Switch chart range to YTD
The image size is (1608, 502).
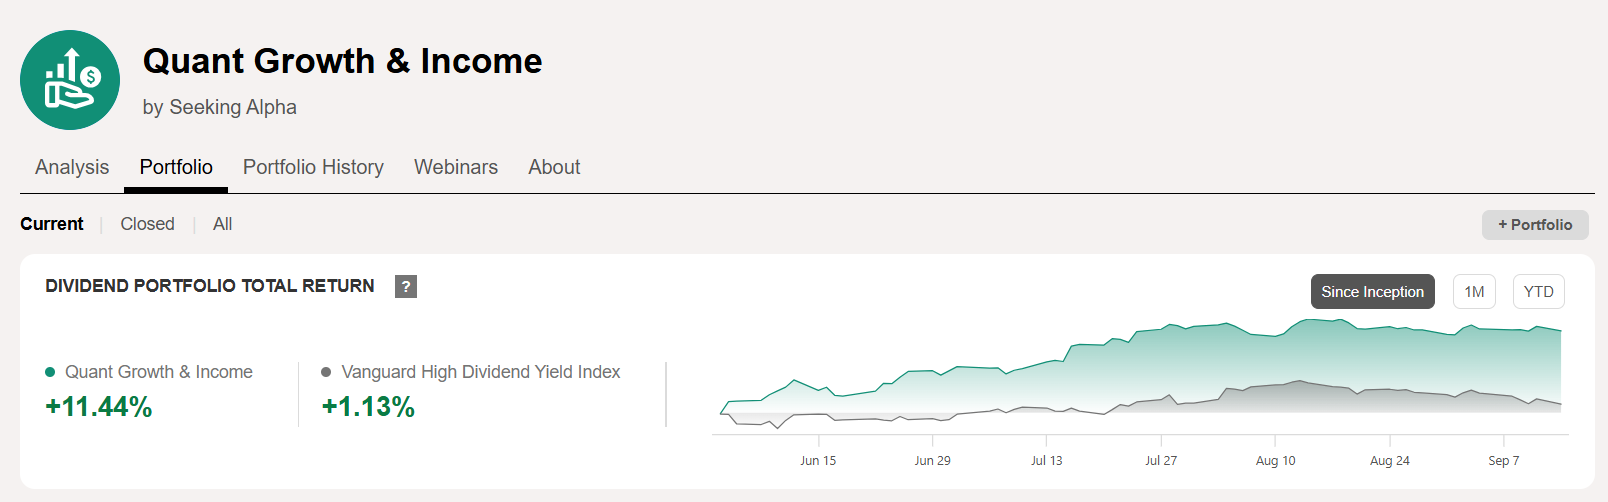coord(1539,292)
